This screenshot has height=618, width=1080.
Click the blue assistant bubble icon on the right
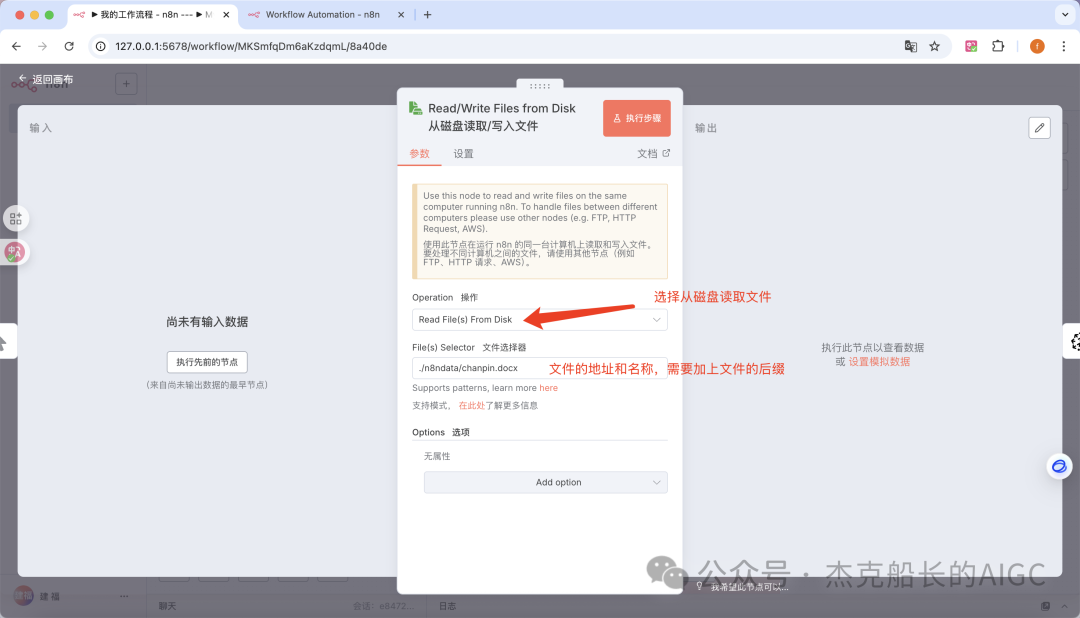tap(1059, 466)
